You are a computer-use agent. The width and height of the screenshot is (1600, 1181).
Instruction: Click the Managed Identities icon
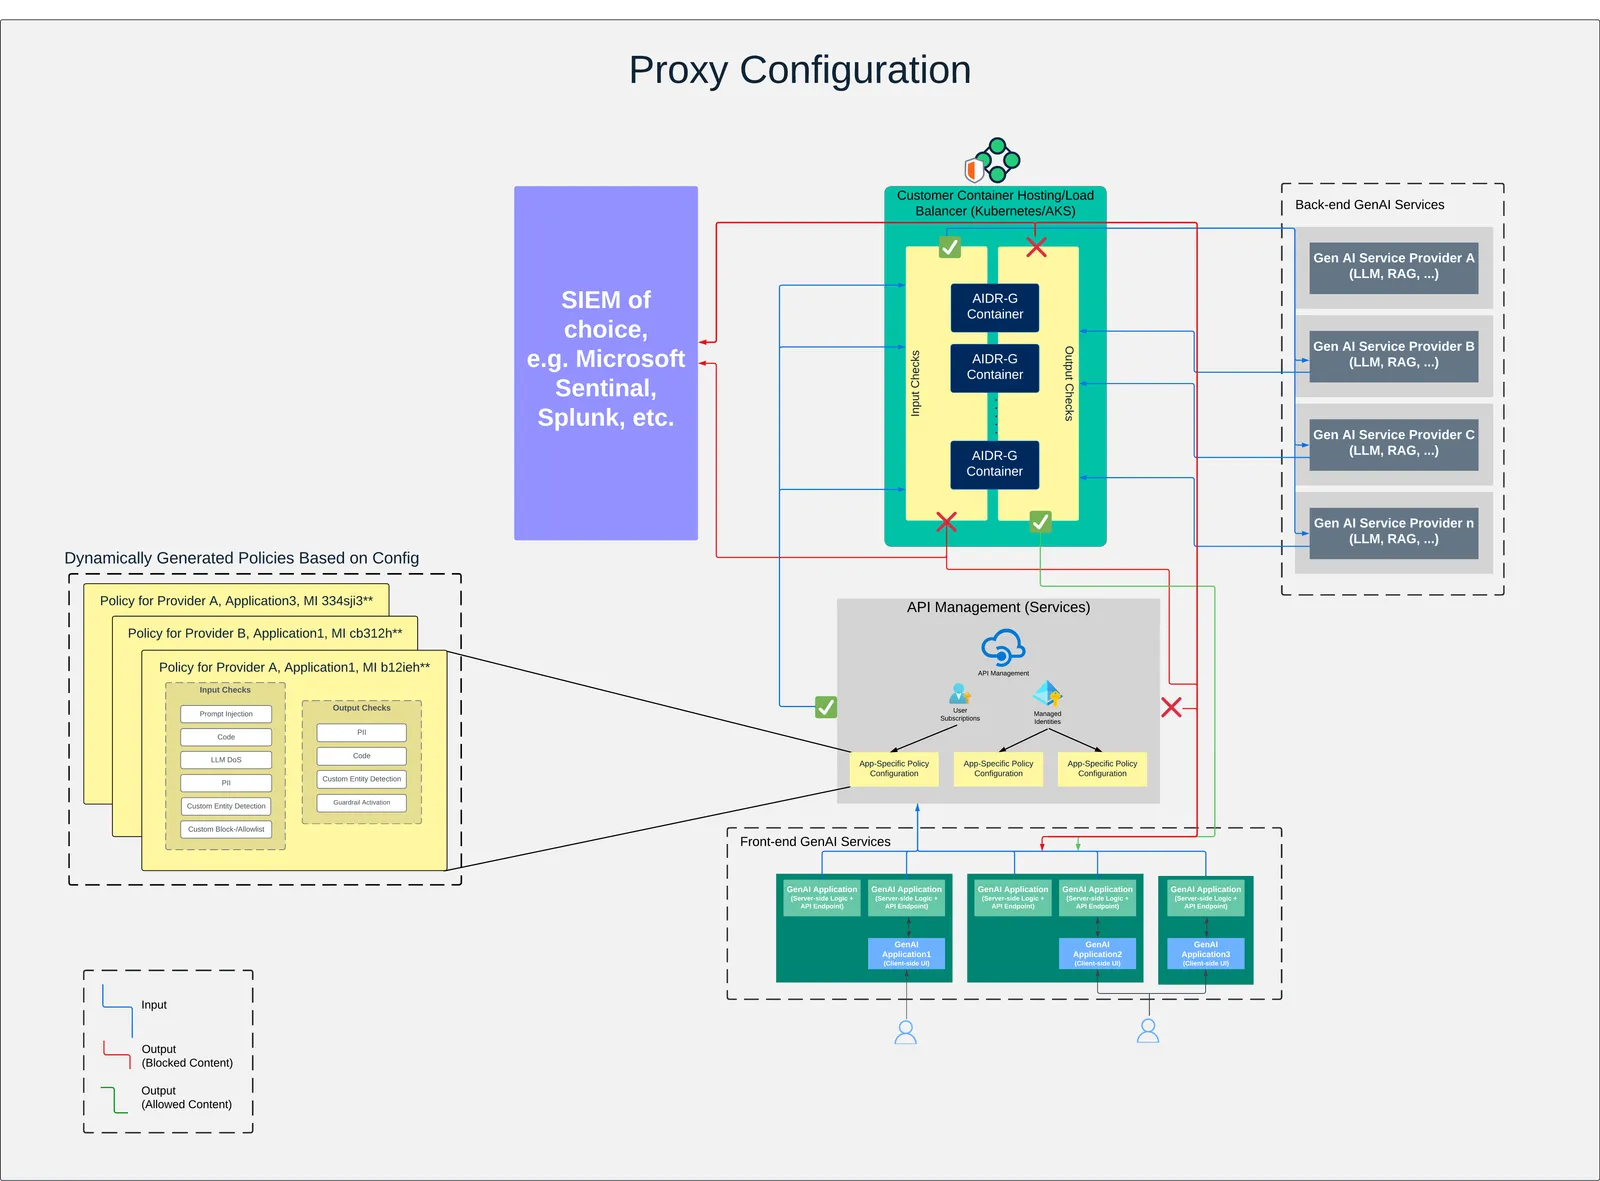[1047, 694]
